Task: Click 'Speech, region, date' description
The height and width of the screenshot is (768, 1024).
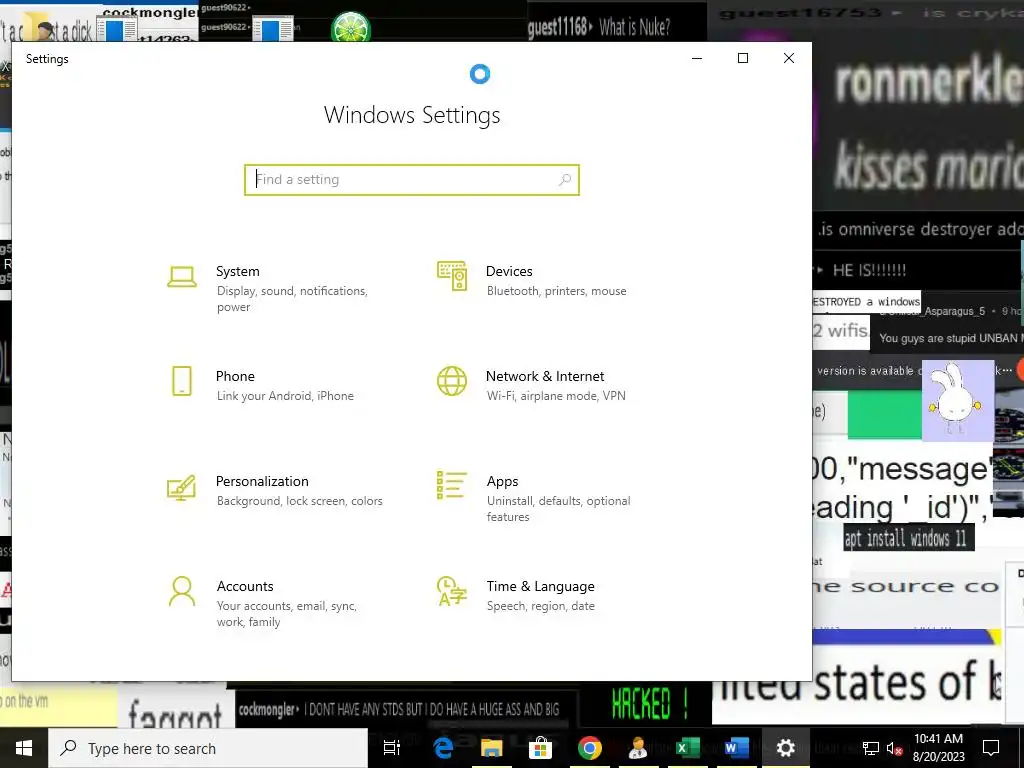Action: tap(541, 606)
